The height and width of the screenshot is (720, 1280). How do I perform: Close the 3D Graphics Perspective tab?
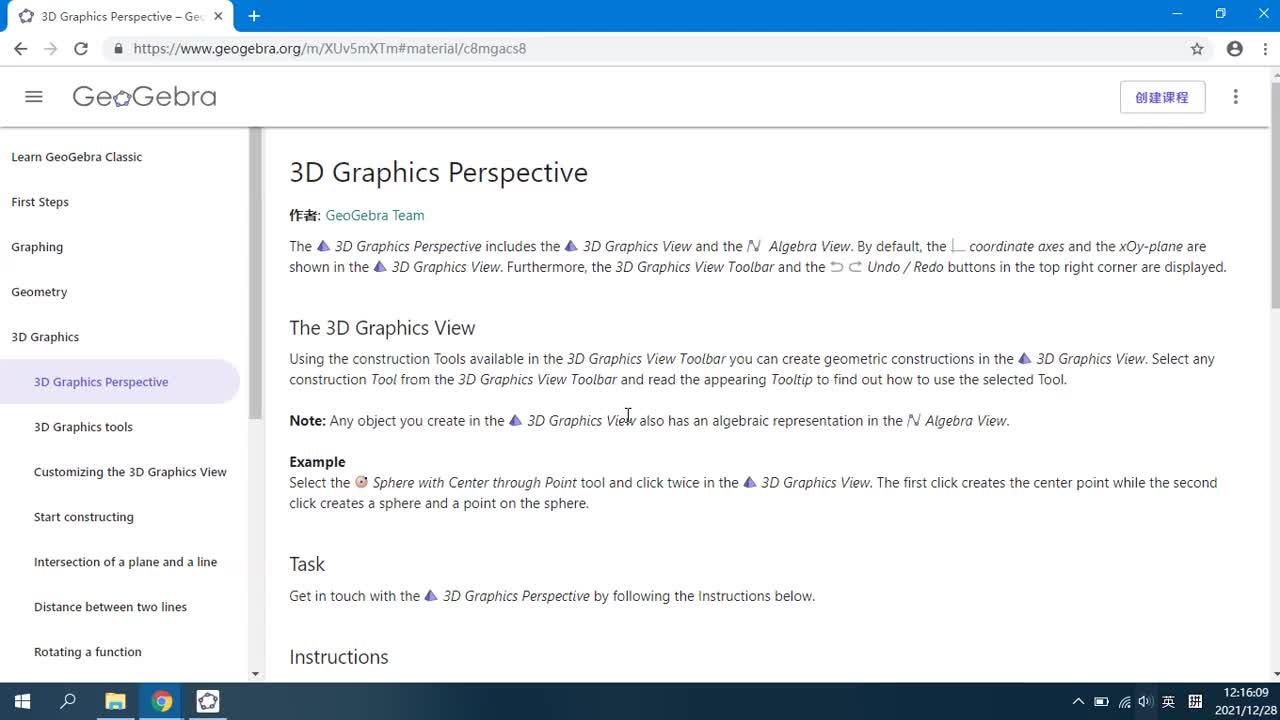click(218, 16)
